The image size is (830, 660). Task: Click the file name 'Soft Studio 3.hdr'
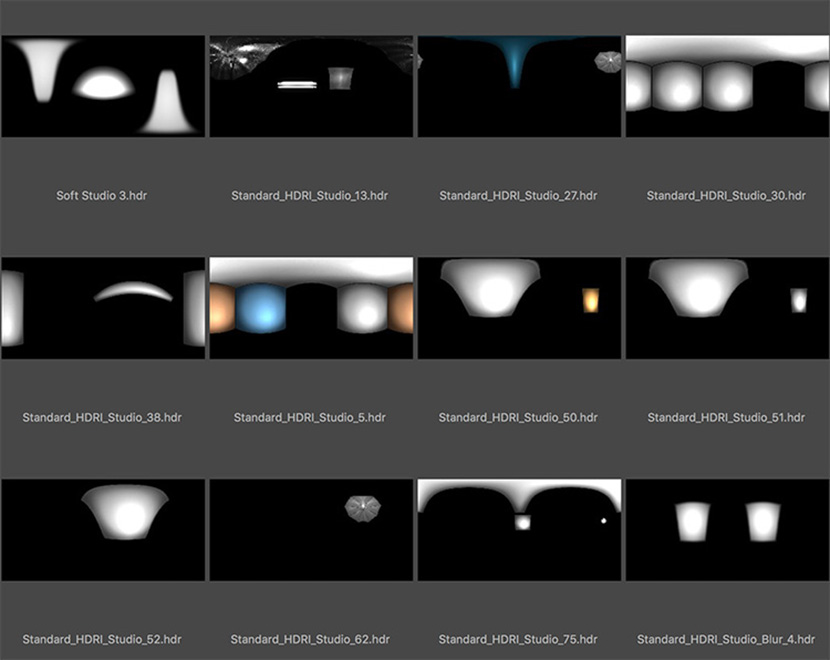102,195
